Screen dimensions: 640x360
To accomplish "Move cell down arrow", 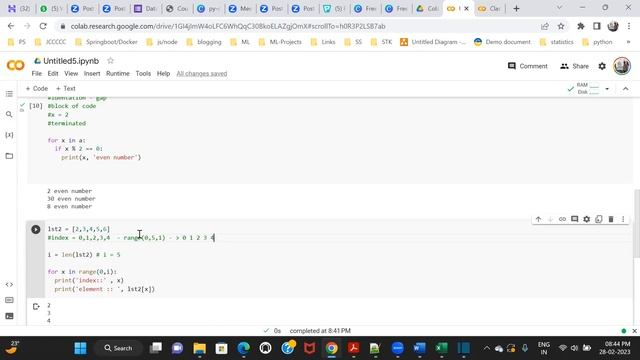I will 550,219.
